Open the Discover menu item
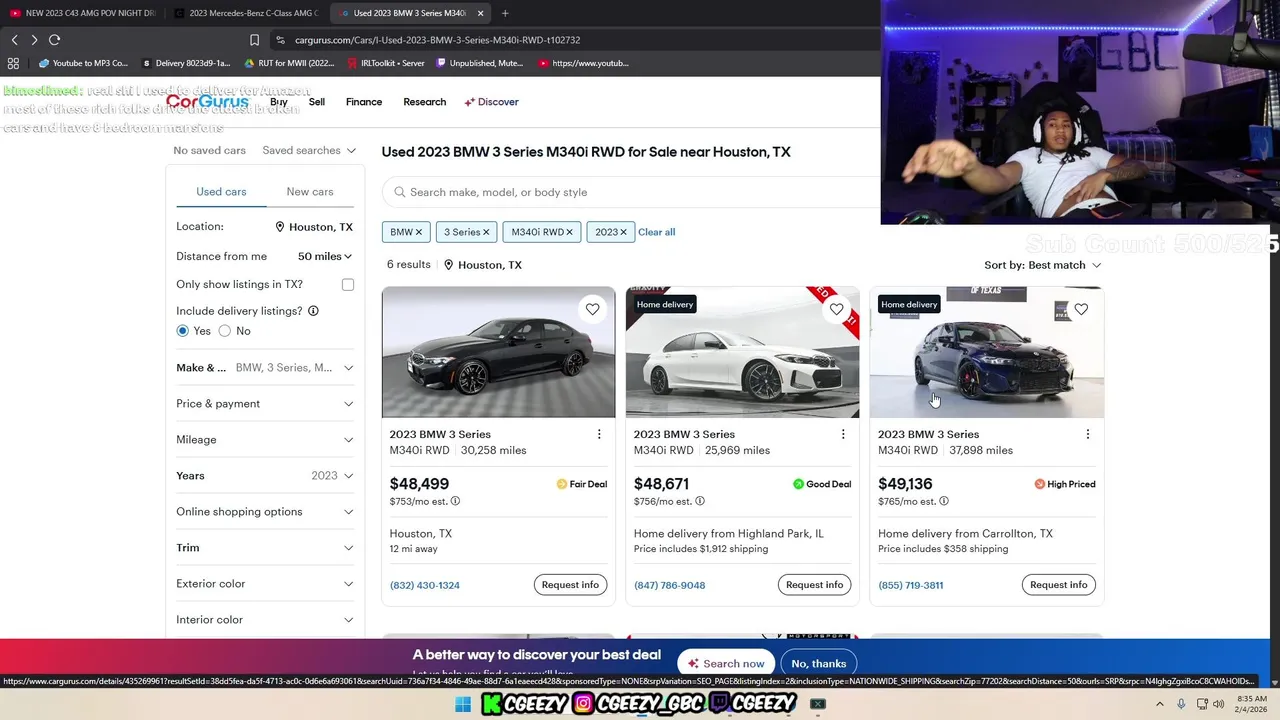The height and width of the screenshot is (720, 1280). pos(491,102)
